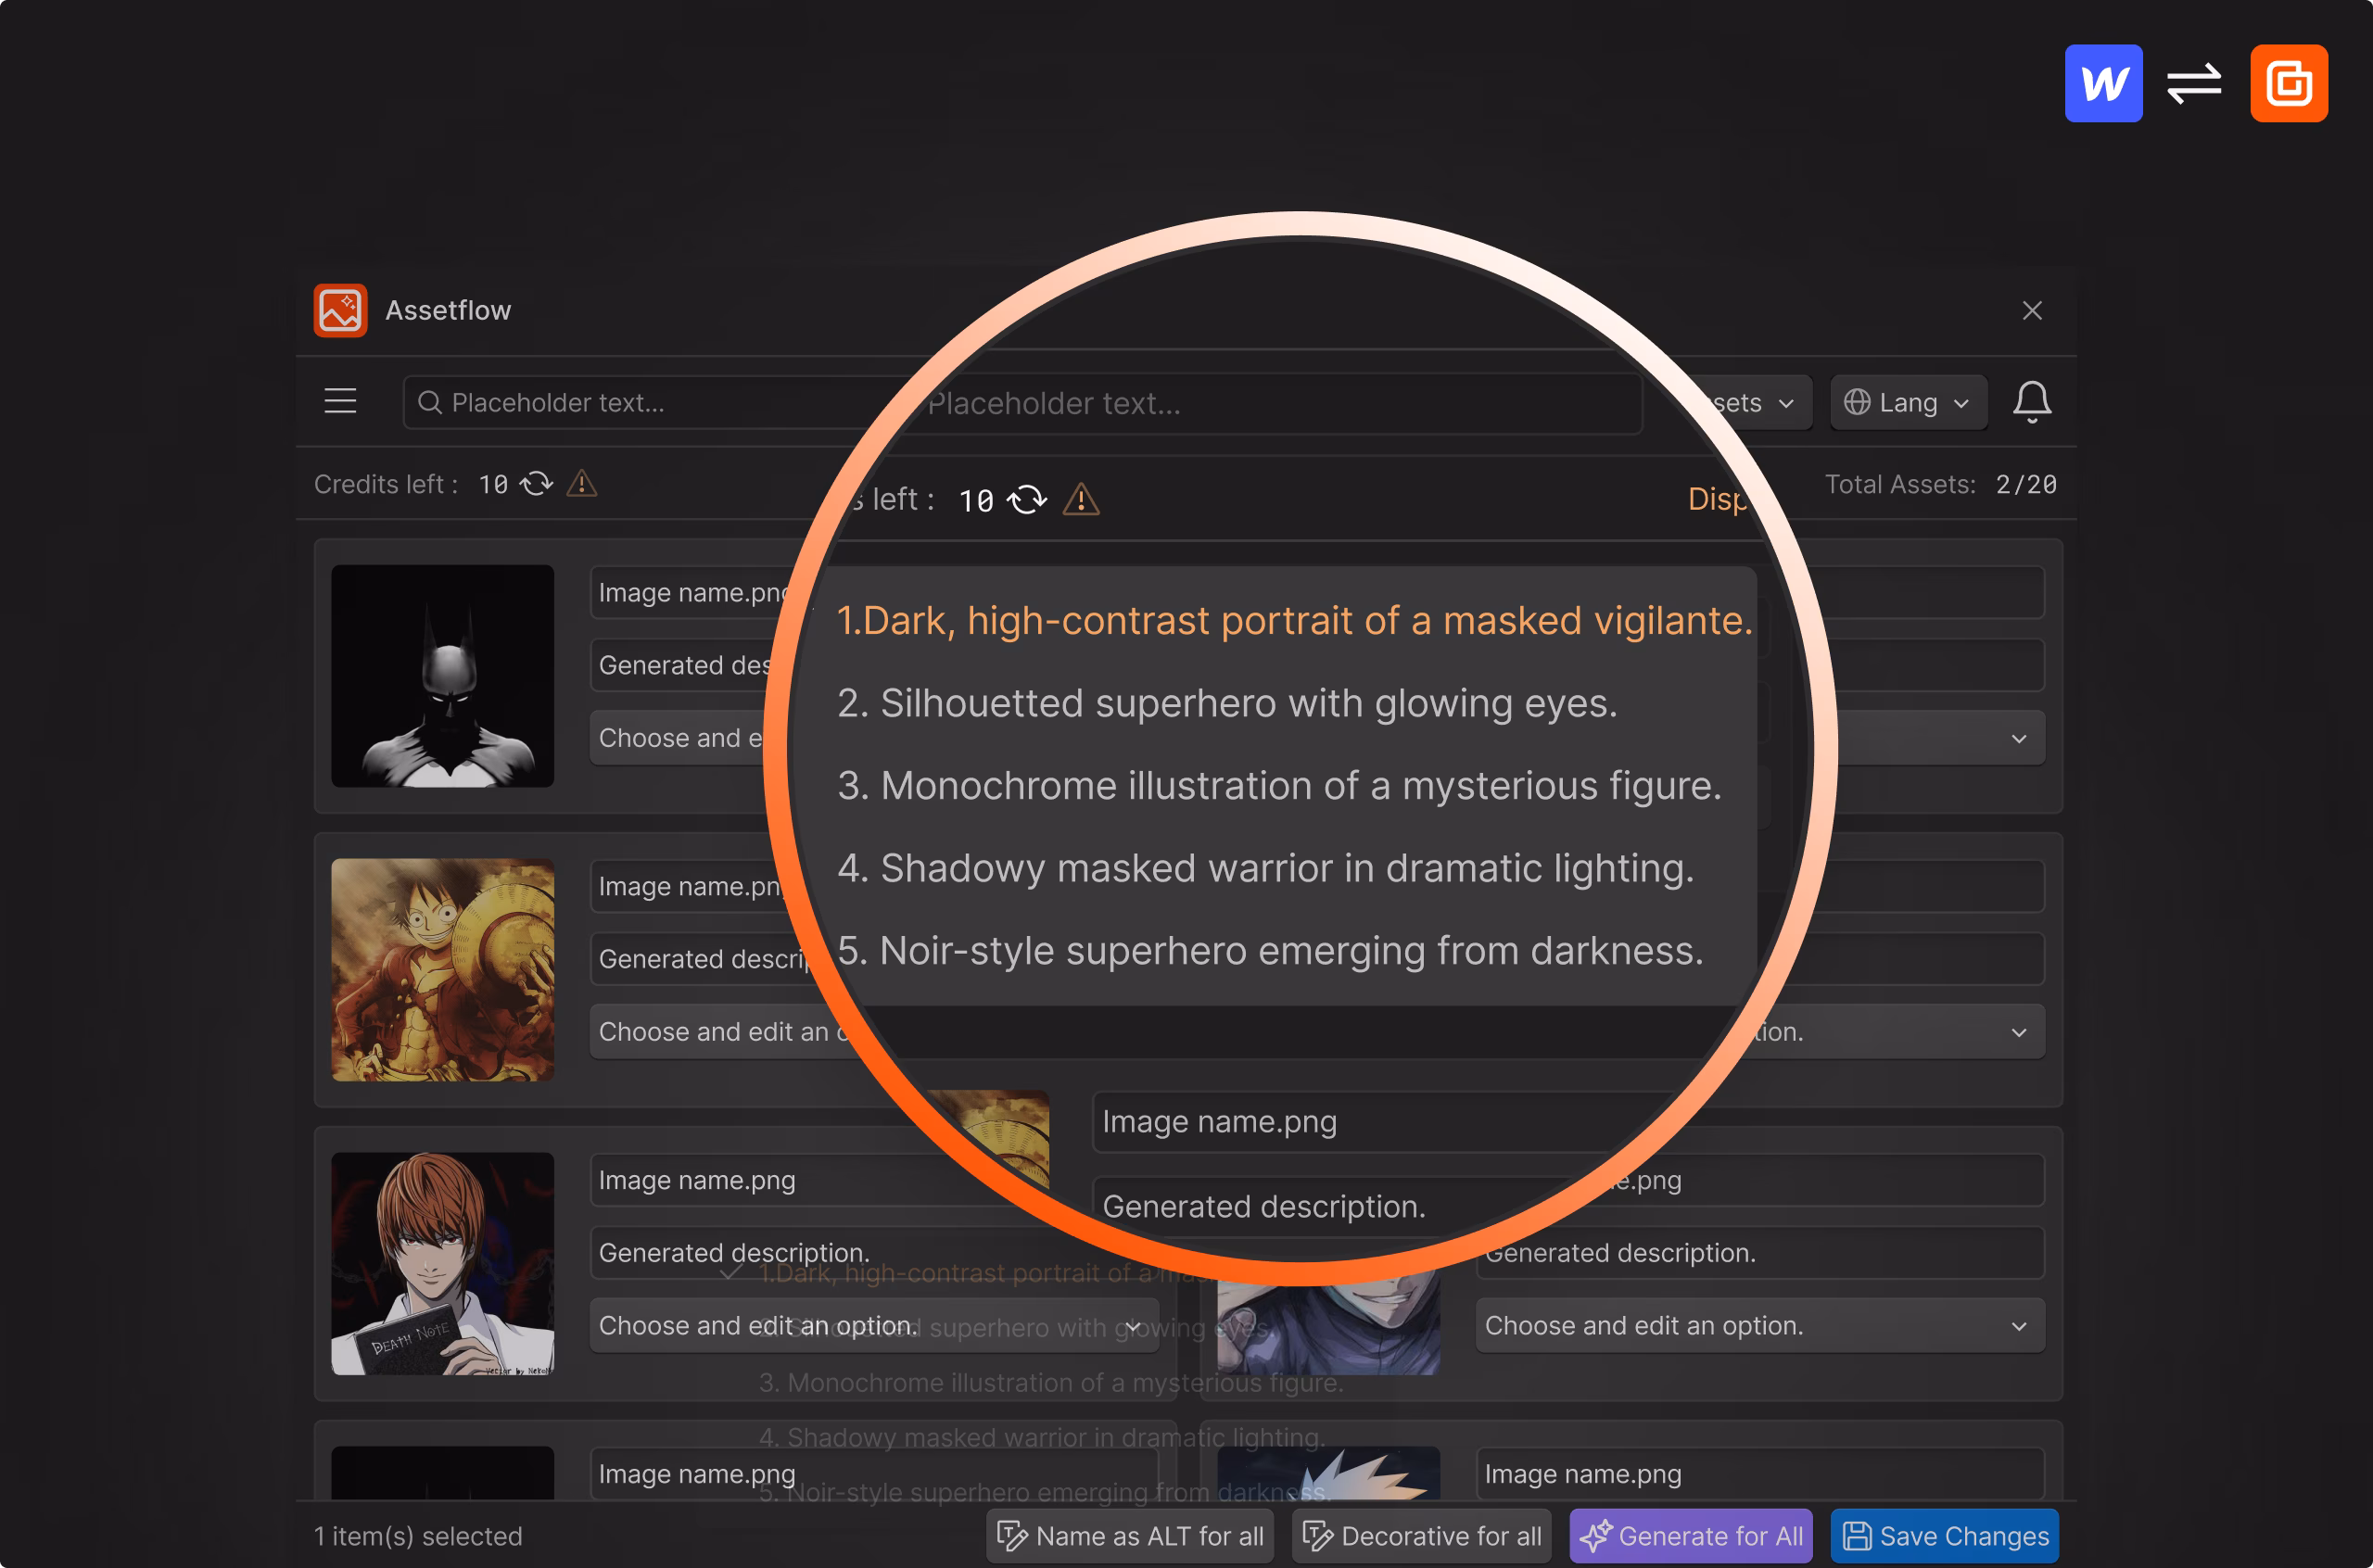Viewport: 2373px width, 1568px height.
Task: Select the Light Yagami Death Note thumbnail
Action: [442, 1263]
